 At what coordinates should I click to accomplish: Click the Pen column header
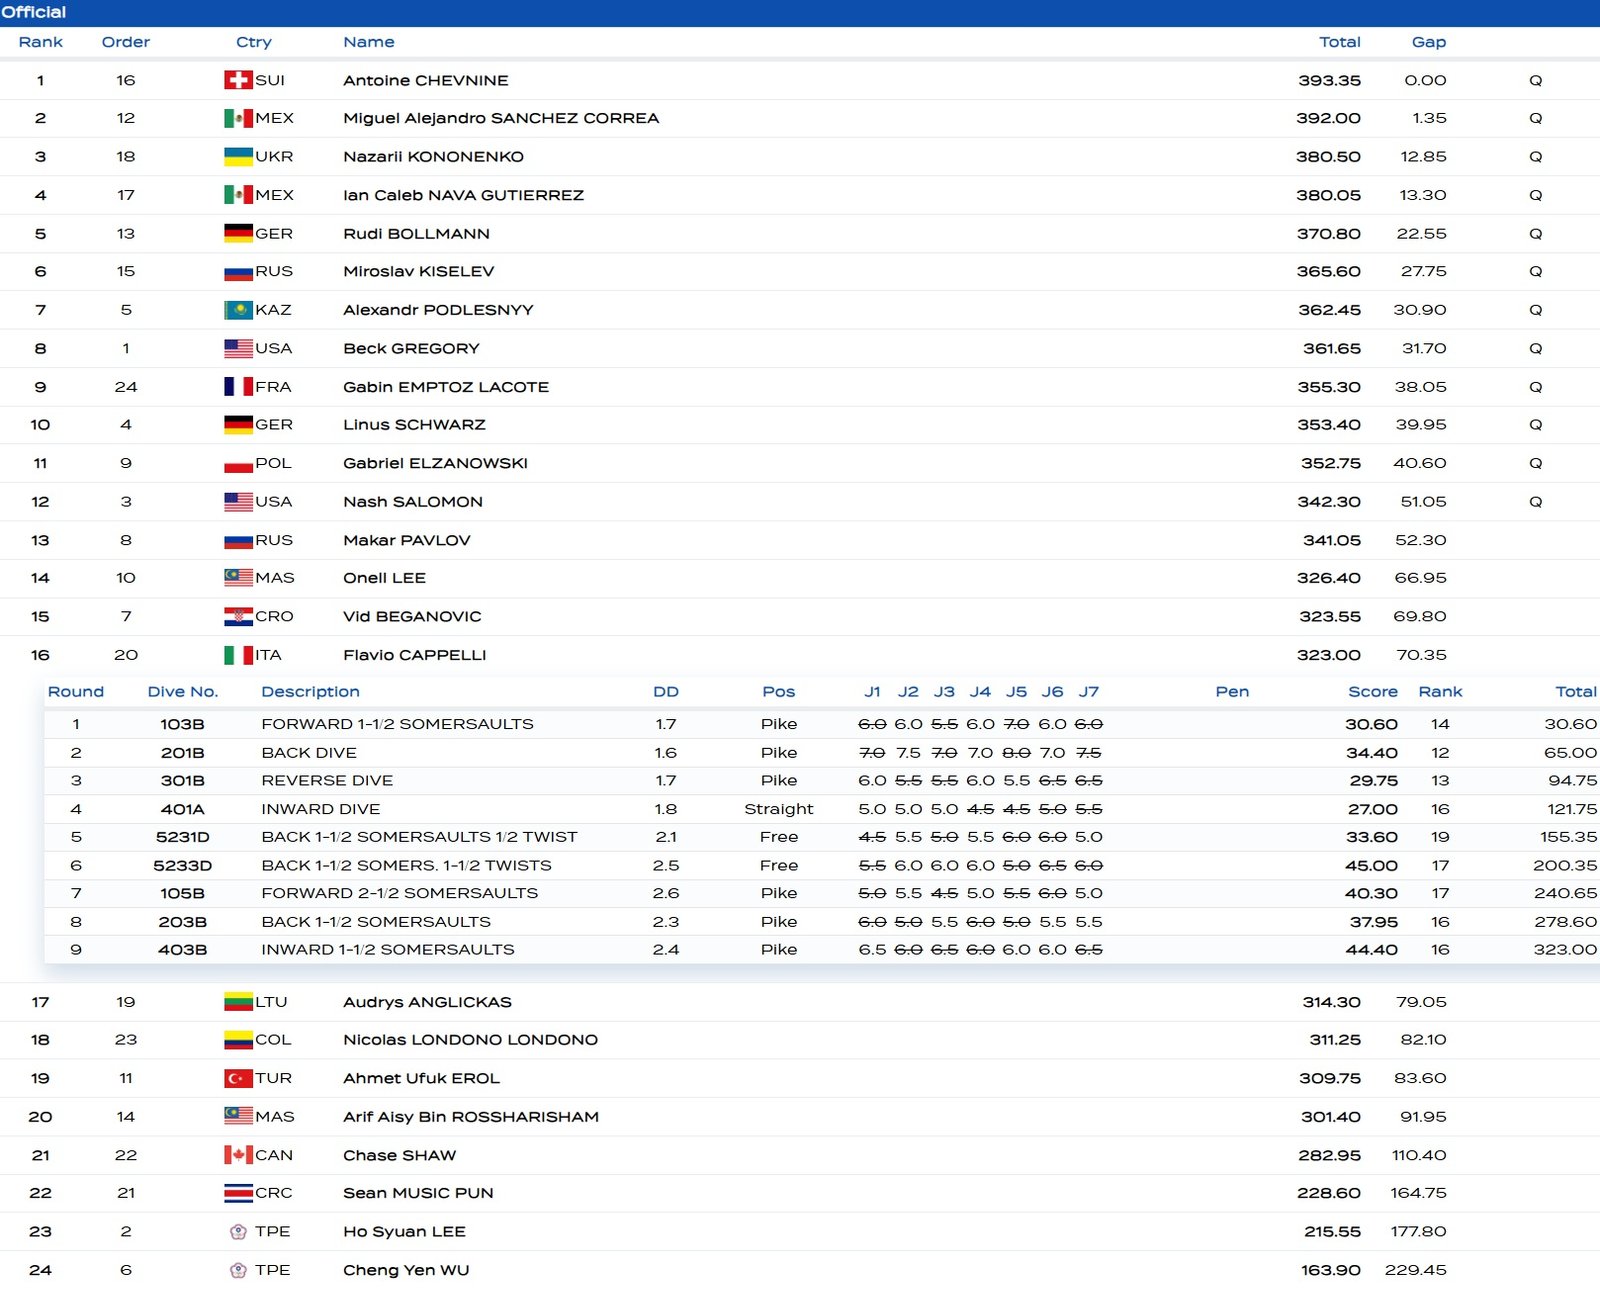click(1232, 692)
